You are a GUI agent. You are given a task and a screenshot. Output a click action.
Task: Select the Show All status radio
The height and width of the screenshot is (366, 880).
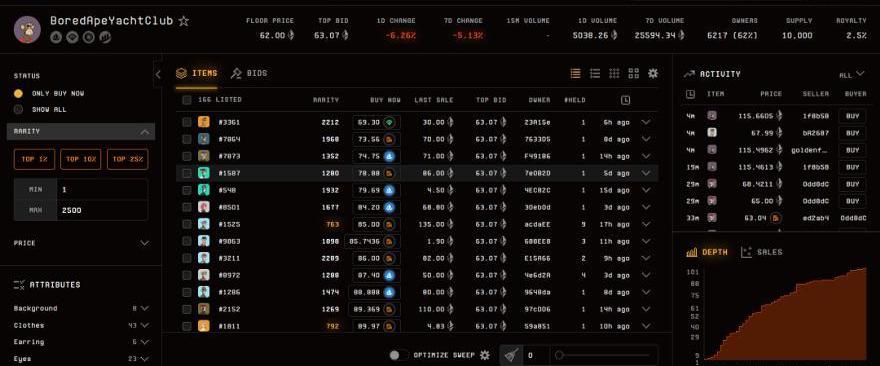coord(19,109)
